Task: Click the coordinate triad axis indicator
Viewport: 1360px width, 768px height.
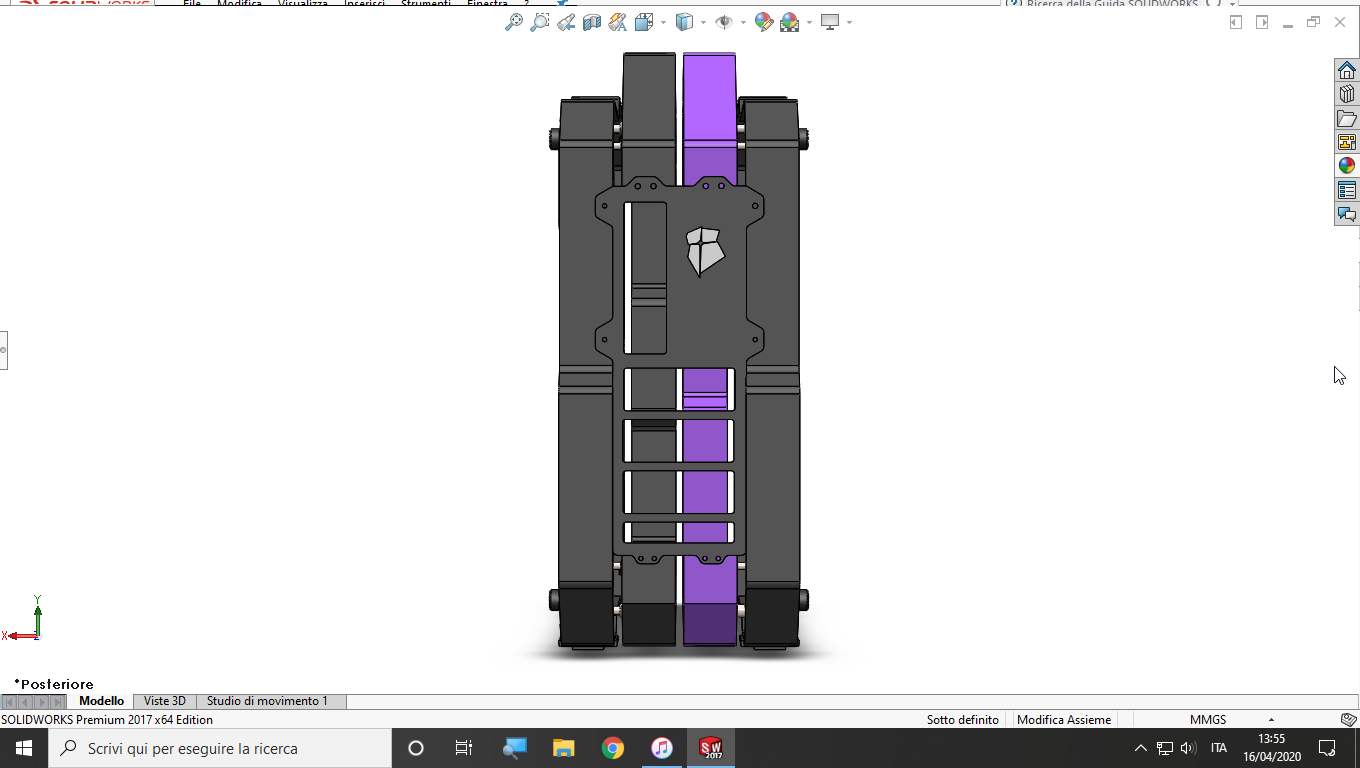Action: click(23, 619)
